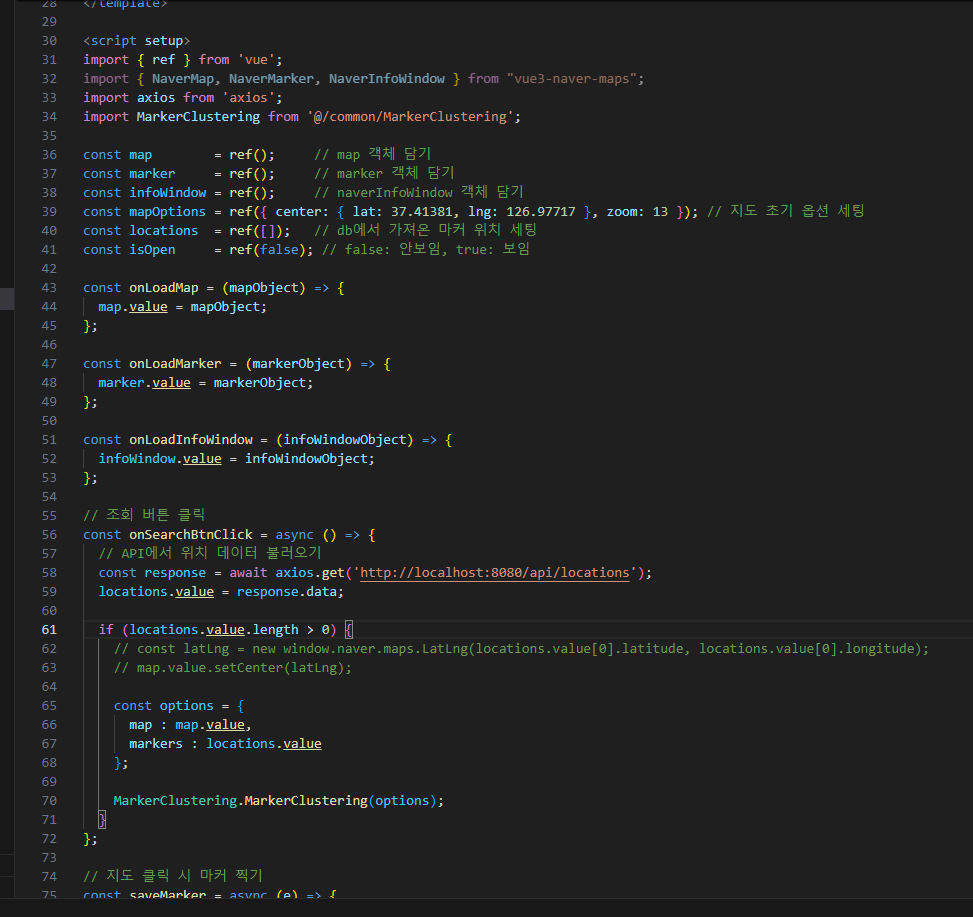Click the highlighted opening brace on line 61

pos(349,630)
